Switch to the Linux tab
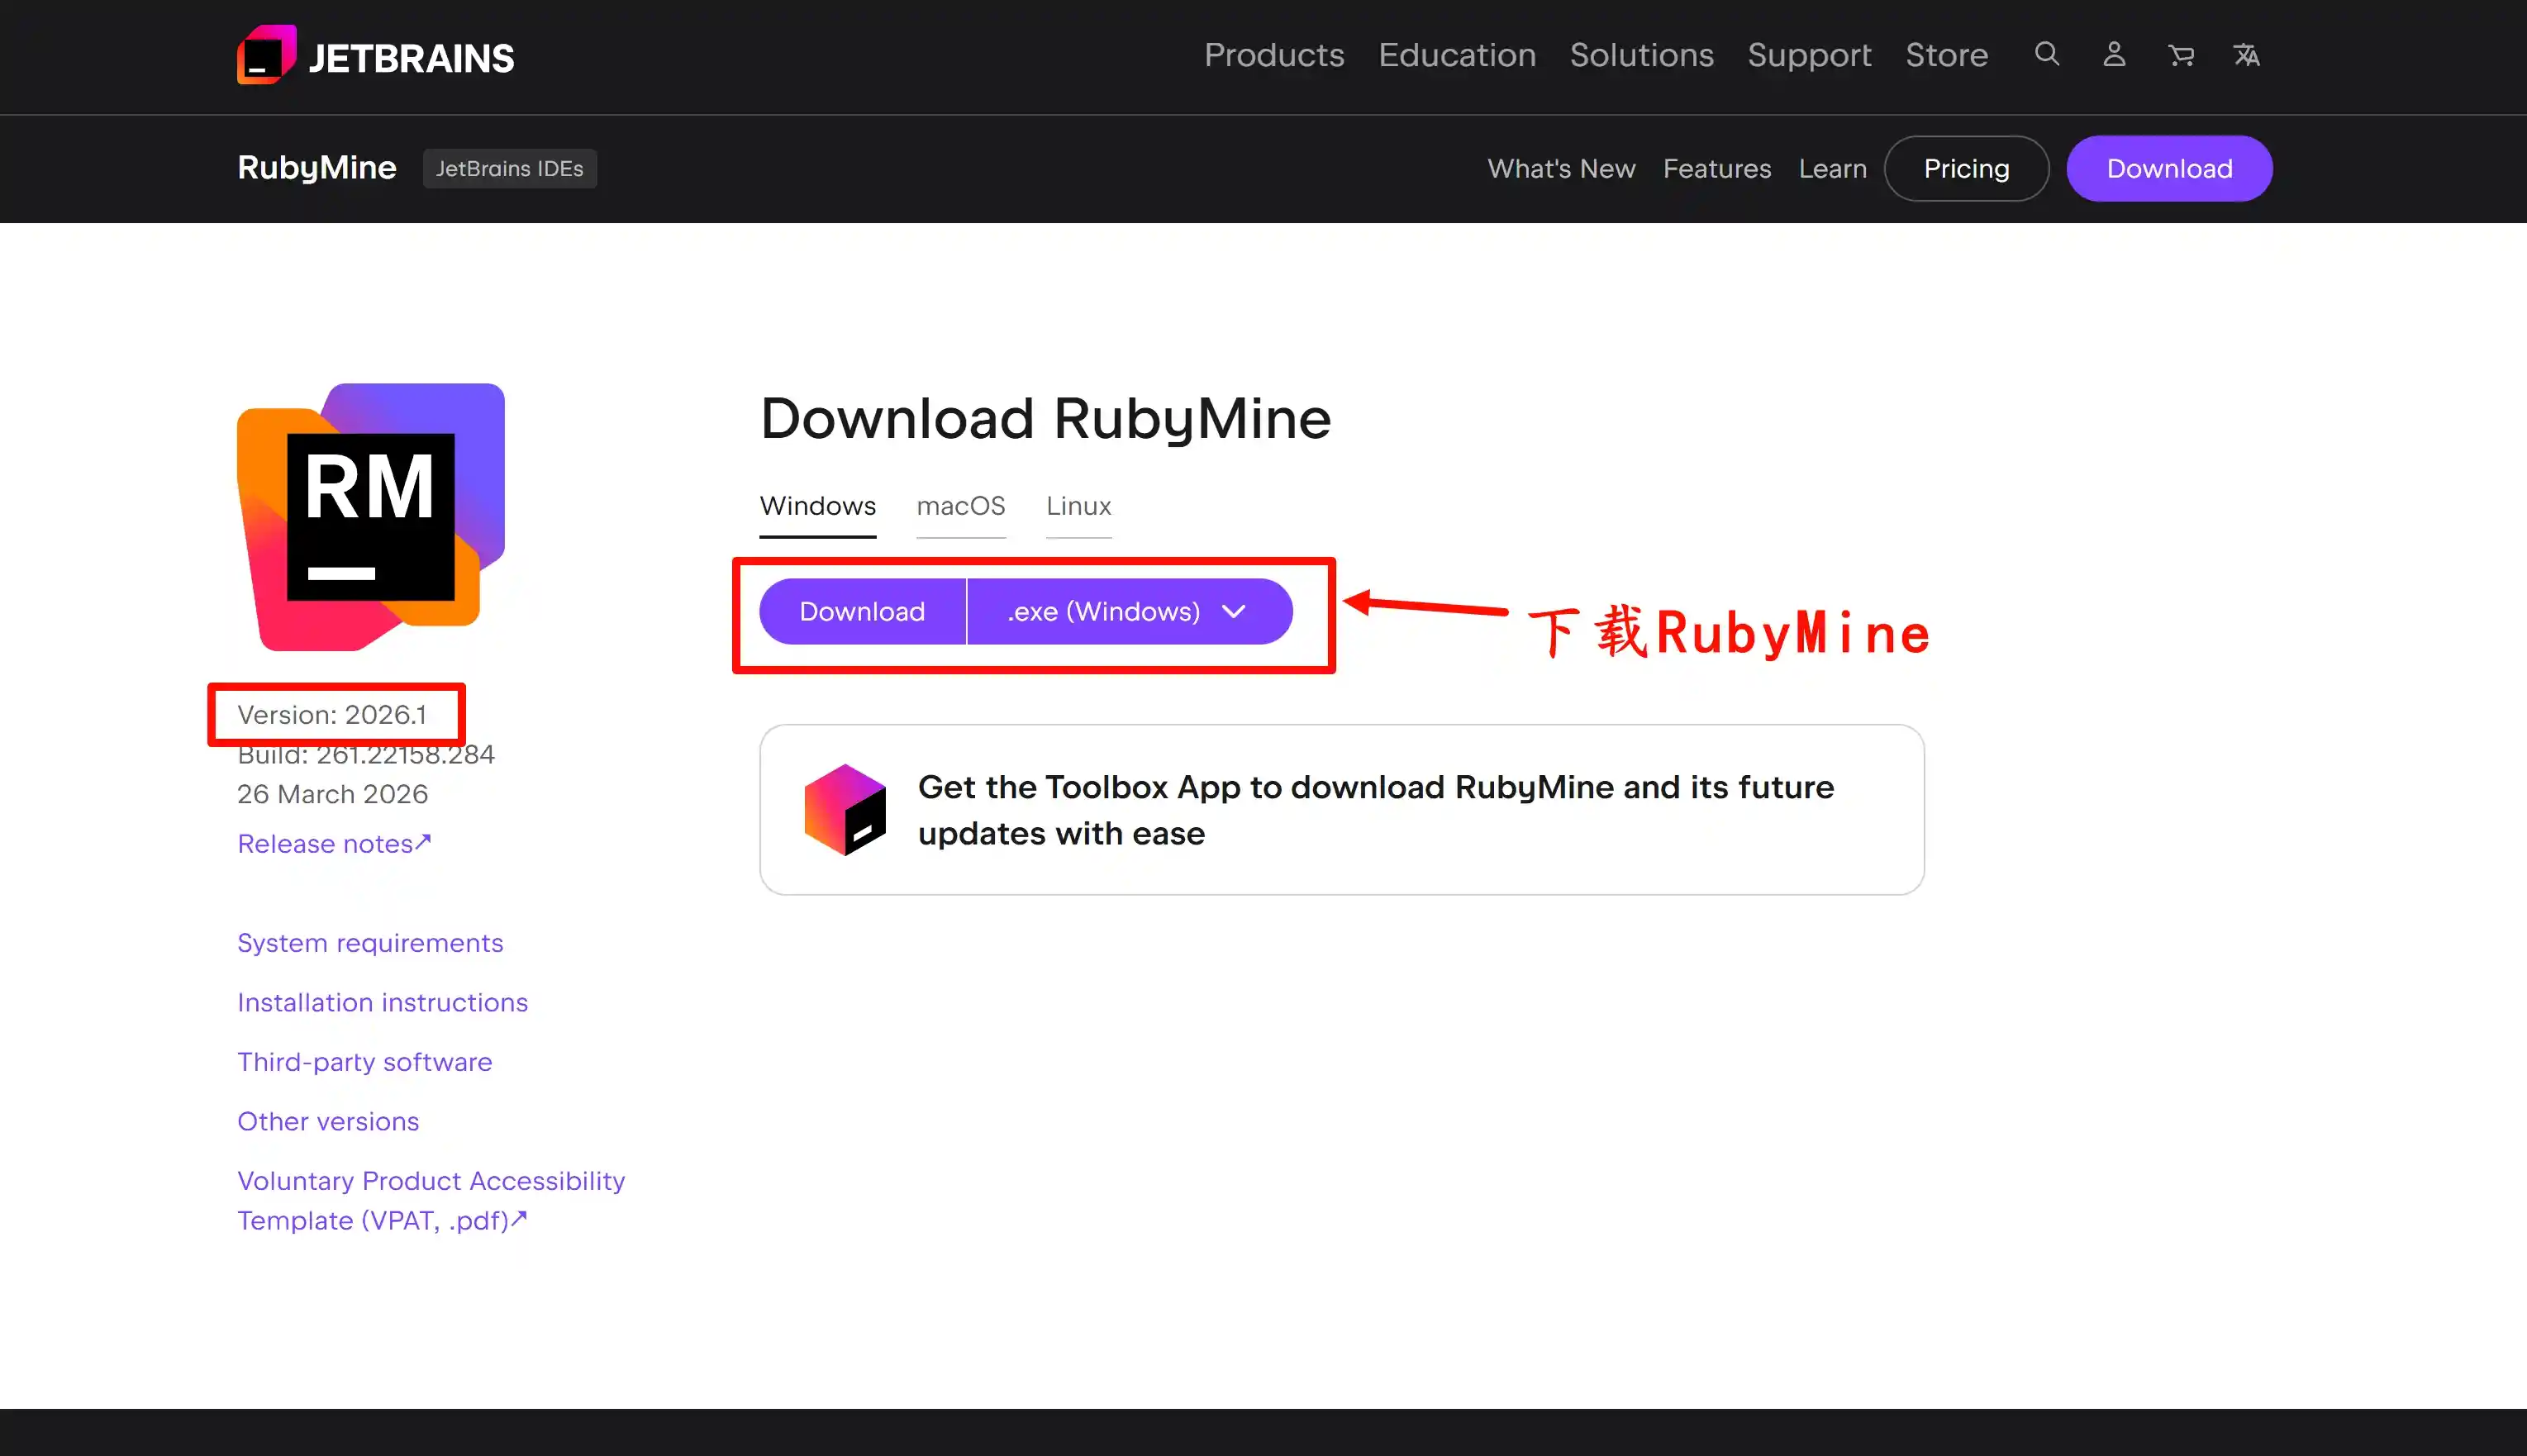The image size is (2527, 1456). [1078, 506]
